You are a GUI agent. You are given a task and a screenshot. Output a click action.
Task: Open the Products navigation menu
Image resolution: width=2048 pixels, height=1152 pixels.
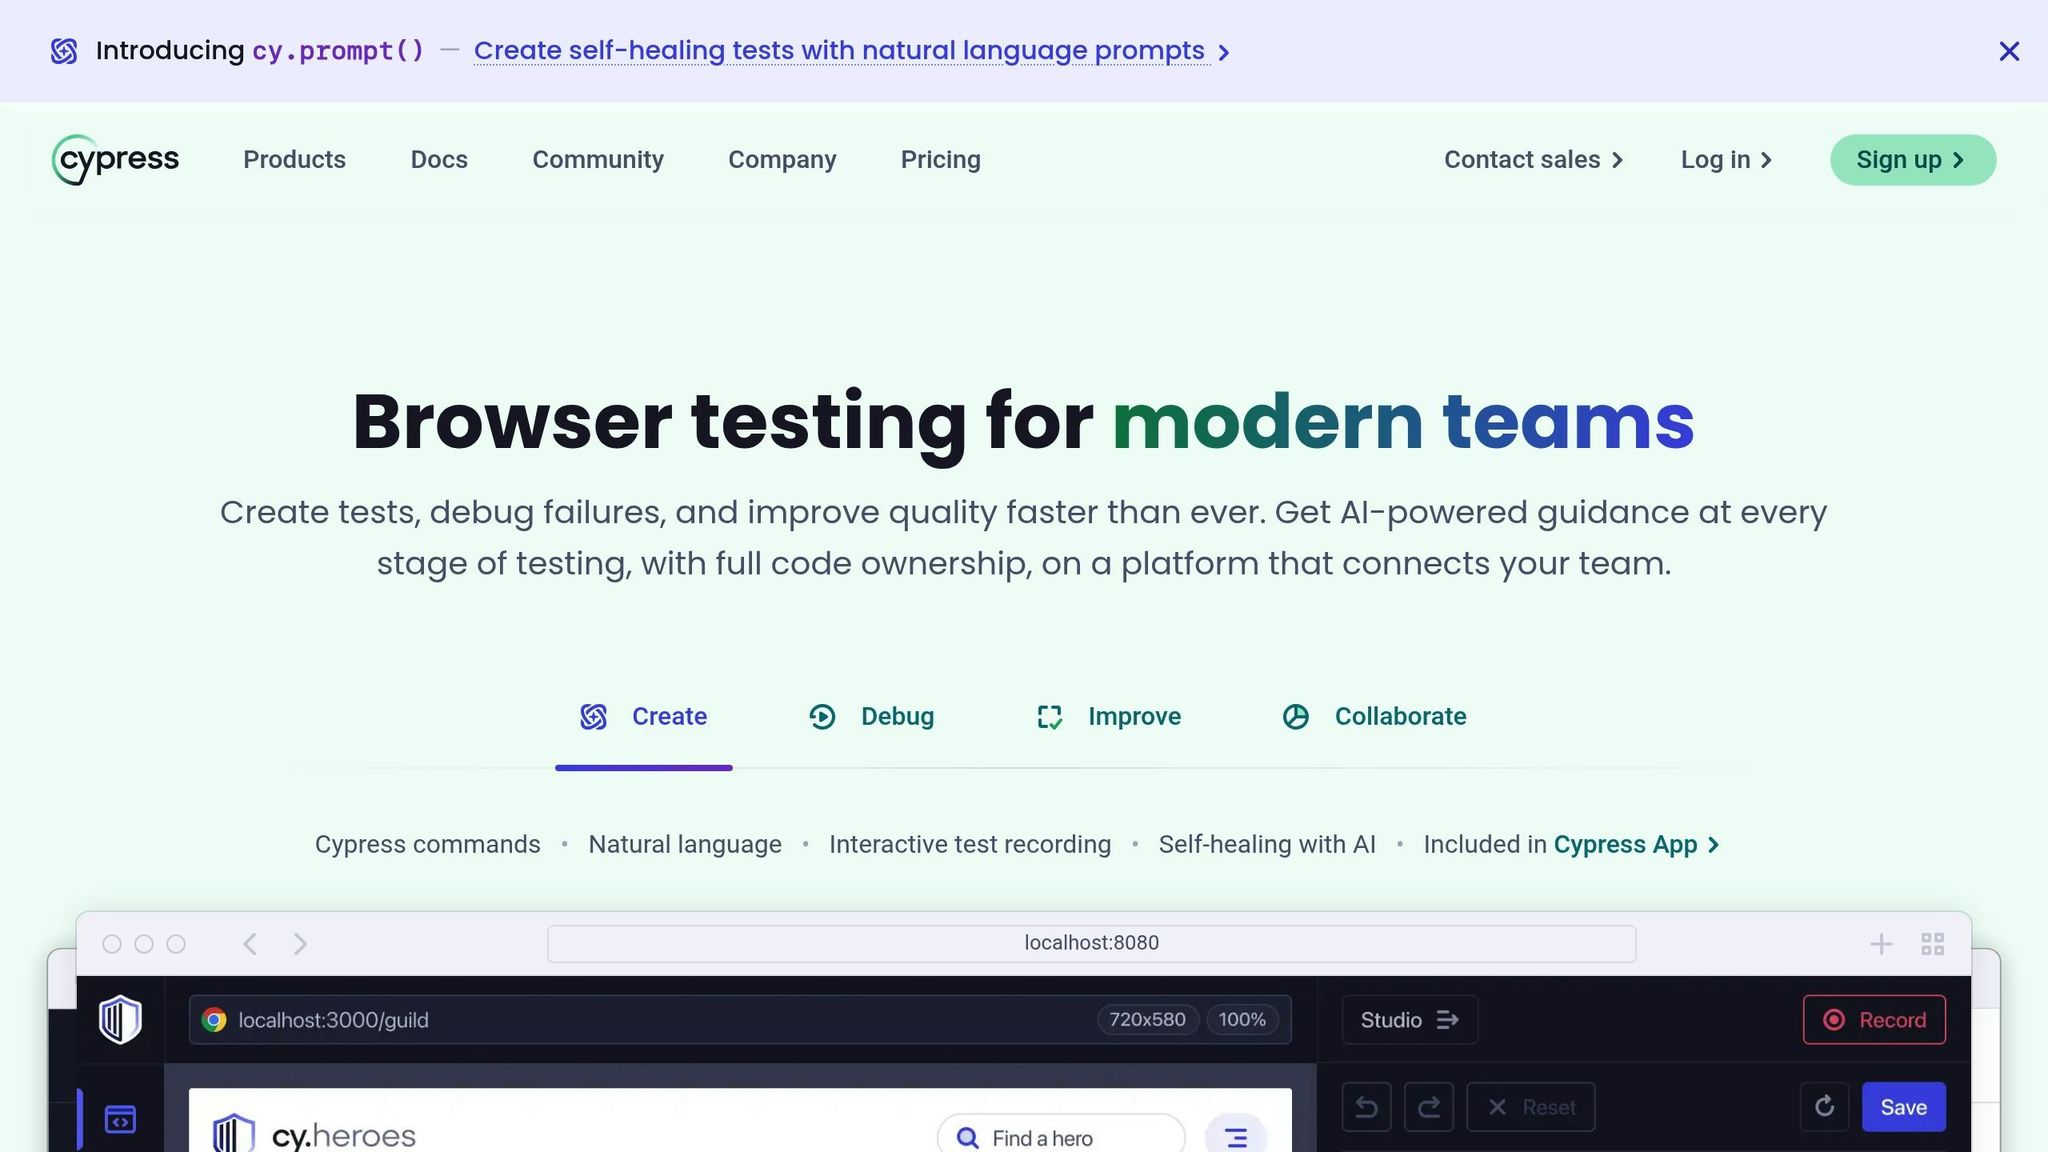click(294, 160)
